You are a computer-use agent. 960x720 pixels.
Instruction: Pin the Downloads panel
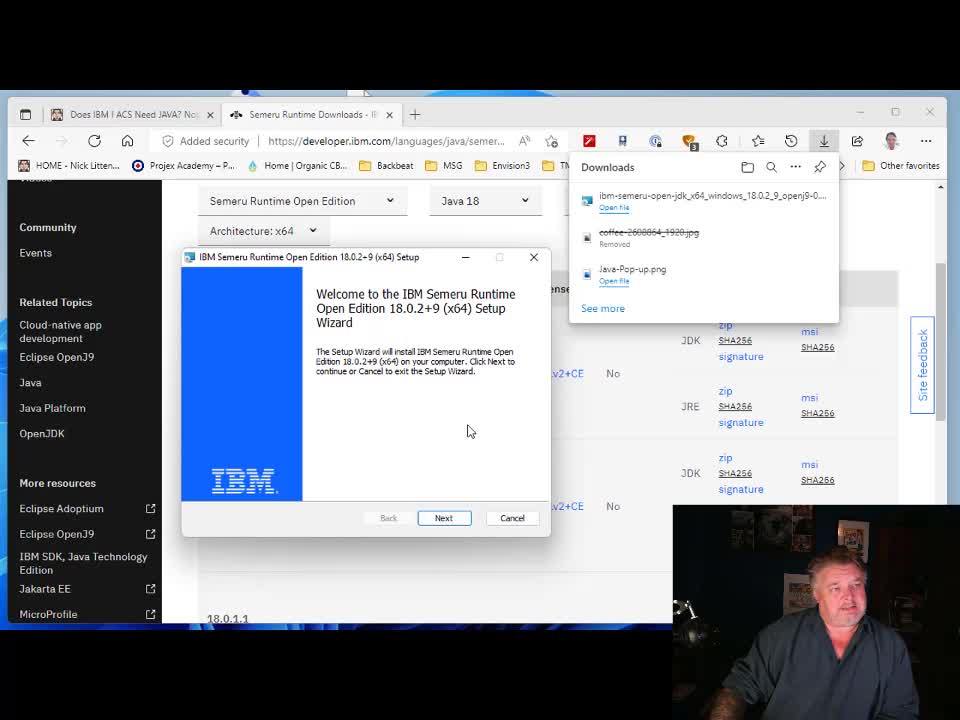820,167
